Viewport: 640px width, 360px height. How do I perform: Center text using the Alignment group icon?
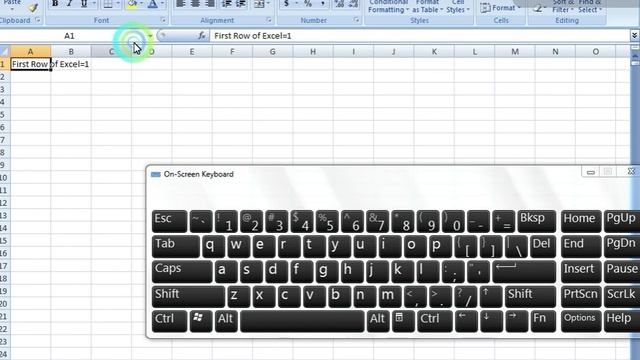click(195, 4)
